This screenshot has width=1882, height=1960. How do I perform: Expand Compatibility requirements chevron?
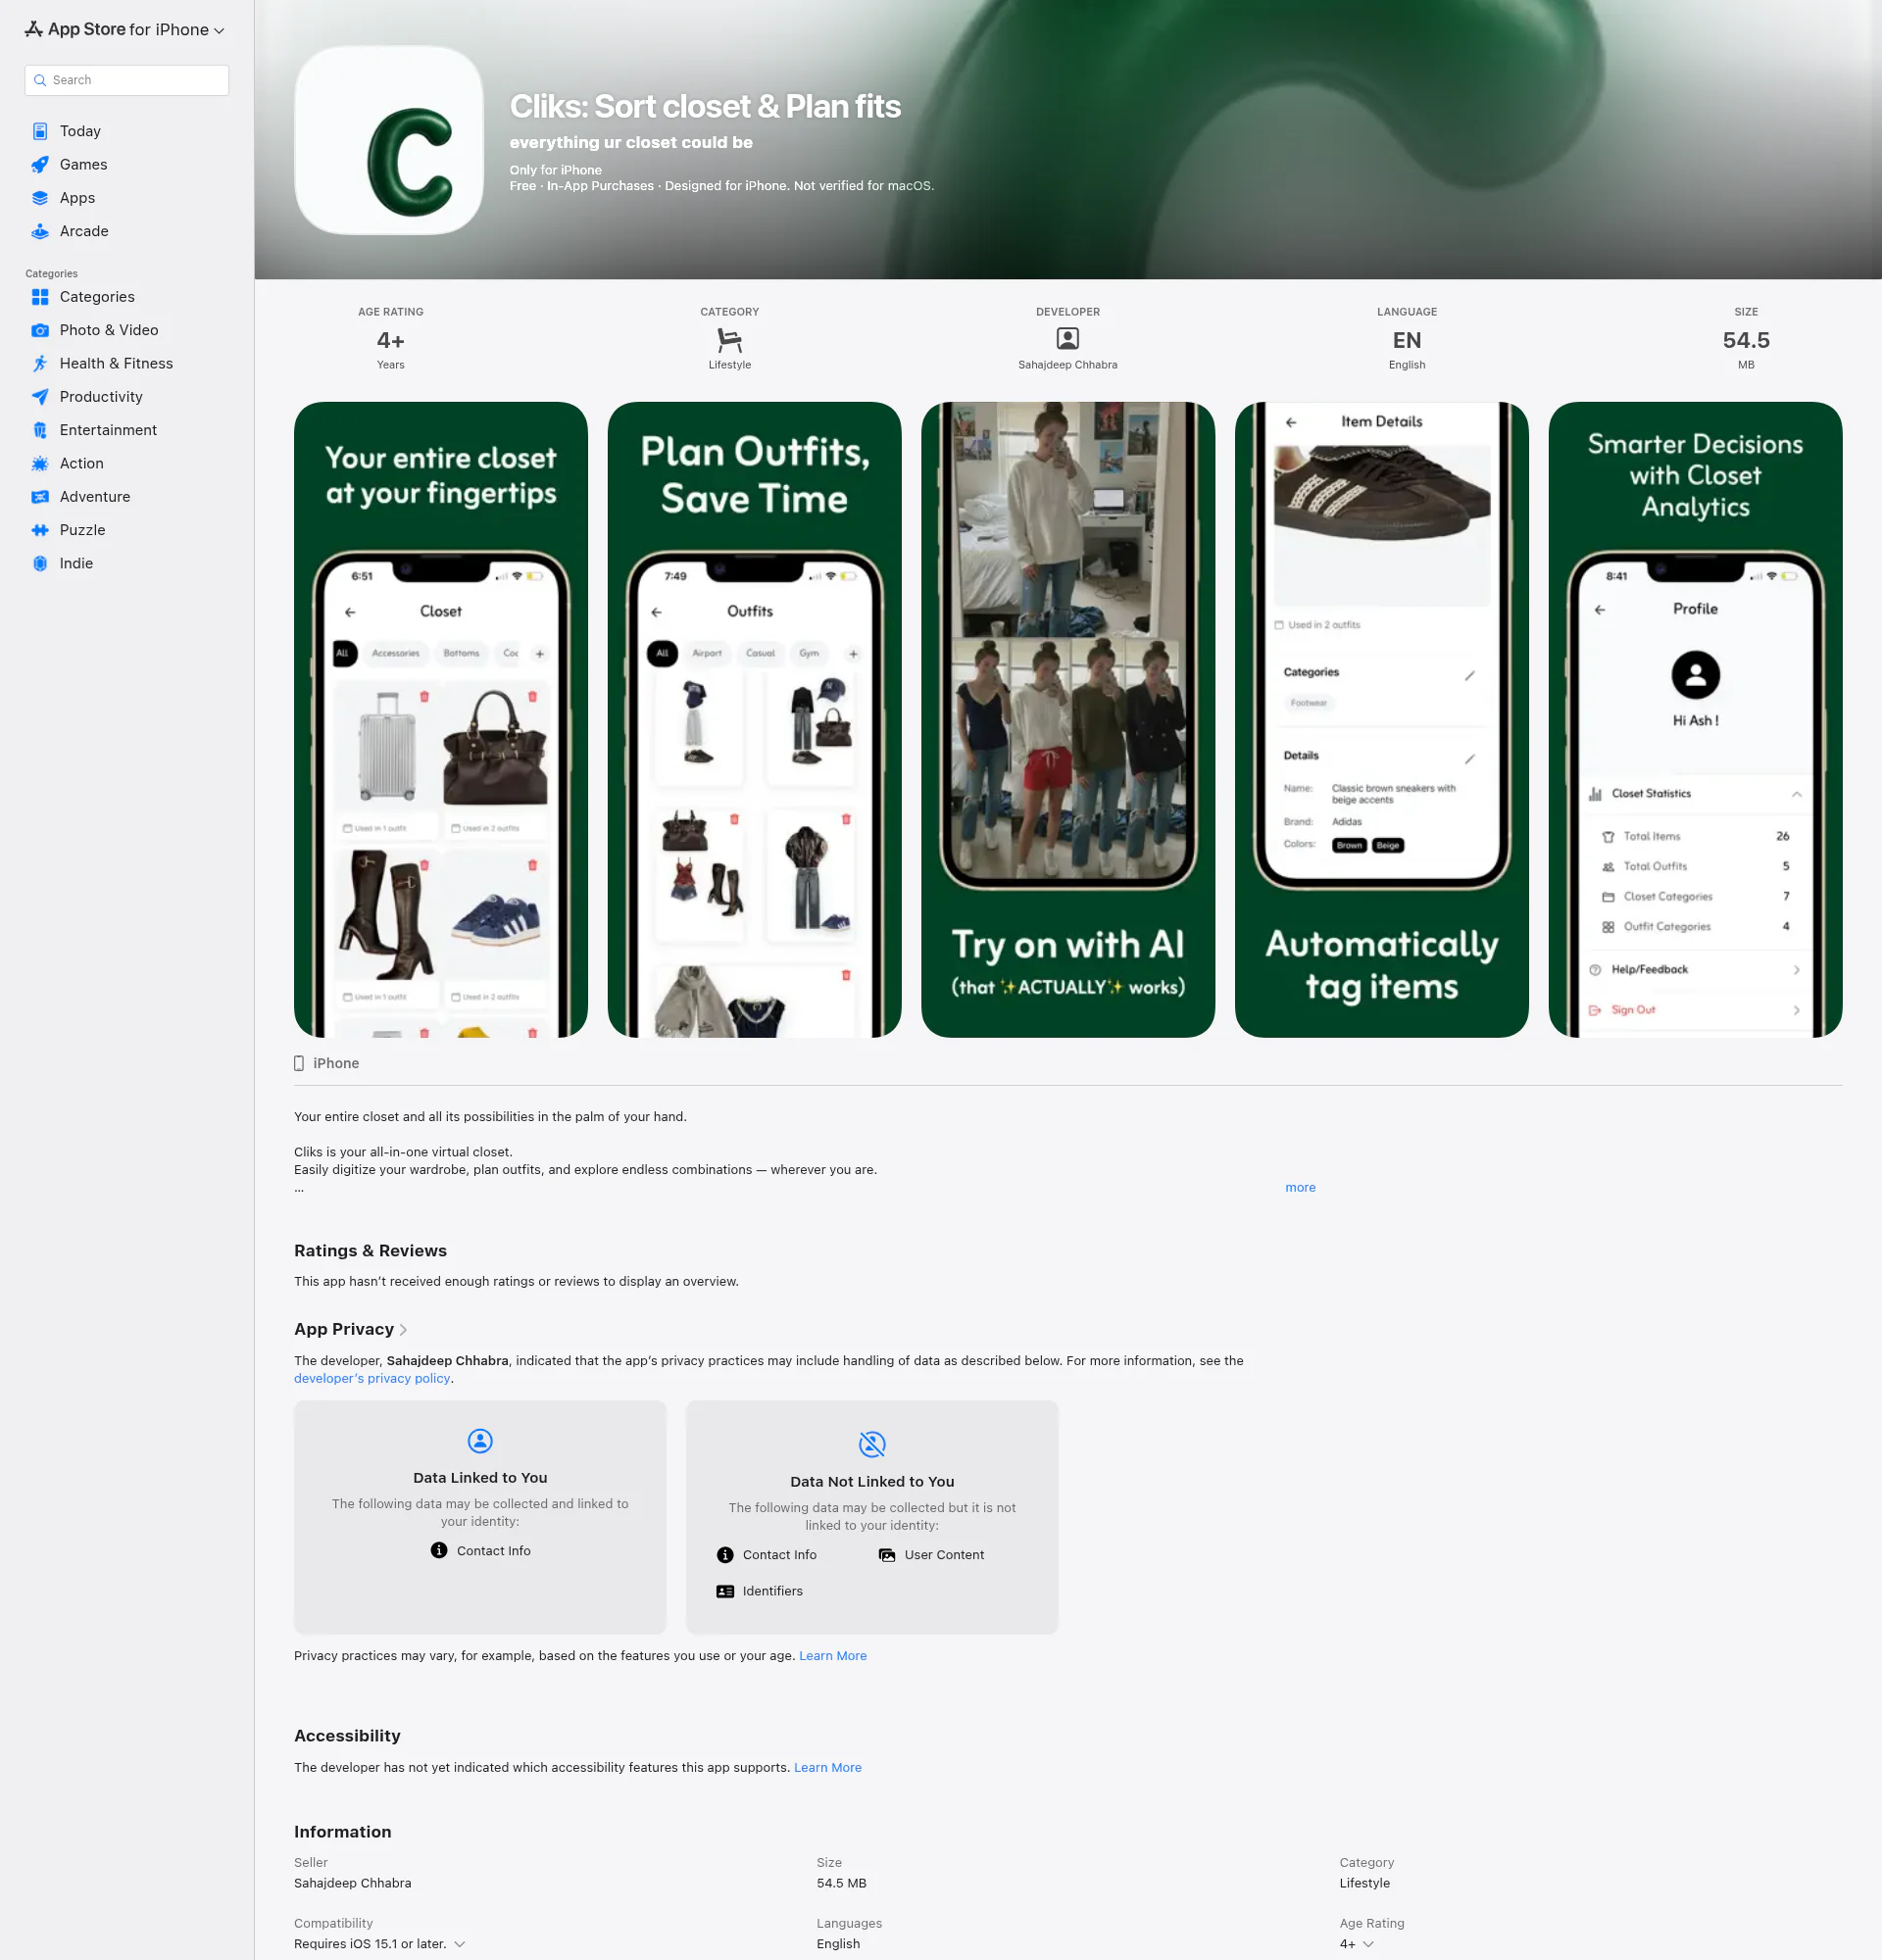pos(460,1944)
